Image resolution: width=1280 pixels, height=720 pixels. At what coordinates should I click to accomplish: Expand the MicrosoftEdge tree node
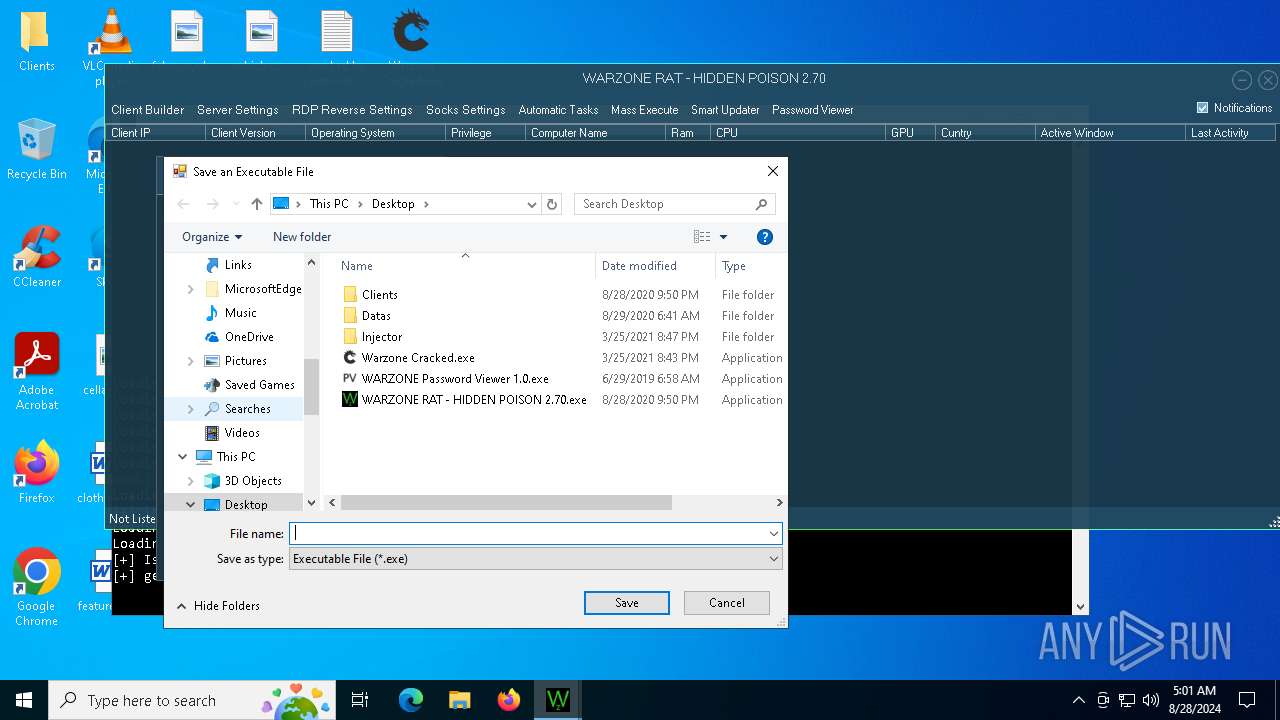(x=191, y=289)
